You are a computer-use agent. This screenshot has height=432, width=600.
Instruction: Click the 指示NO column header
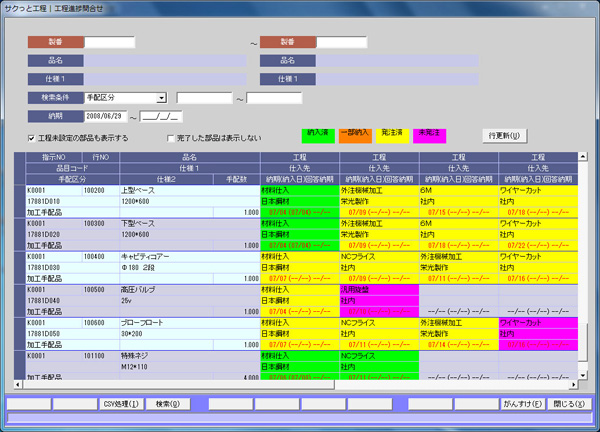pos(54,157)
